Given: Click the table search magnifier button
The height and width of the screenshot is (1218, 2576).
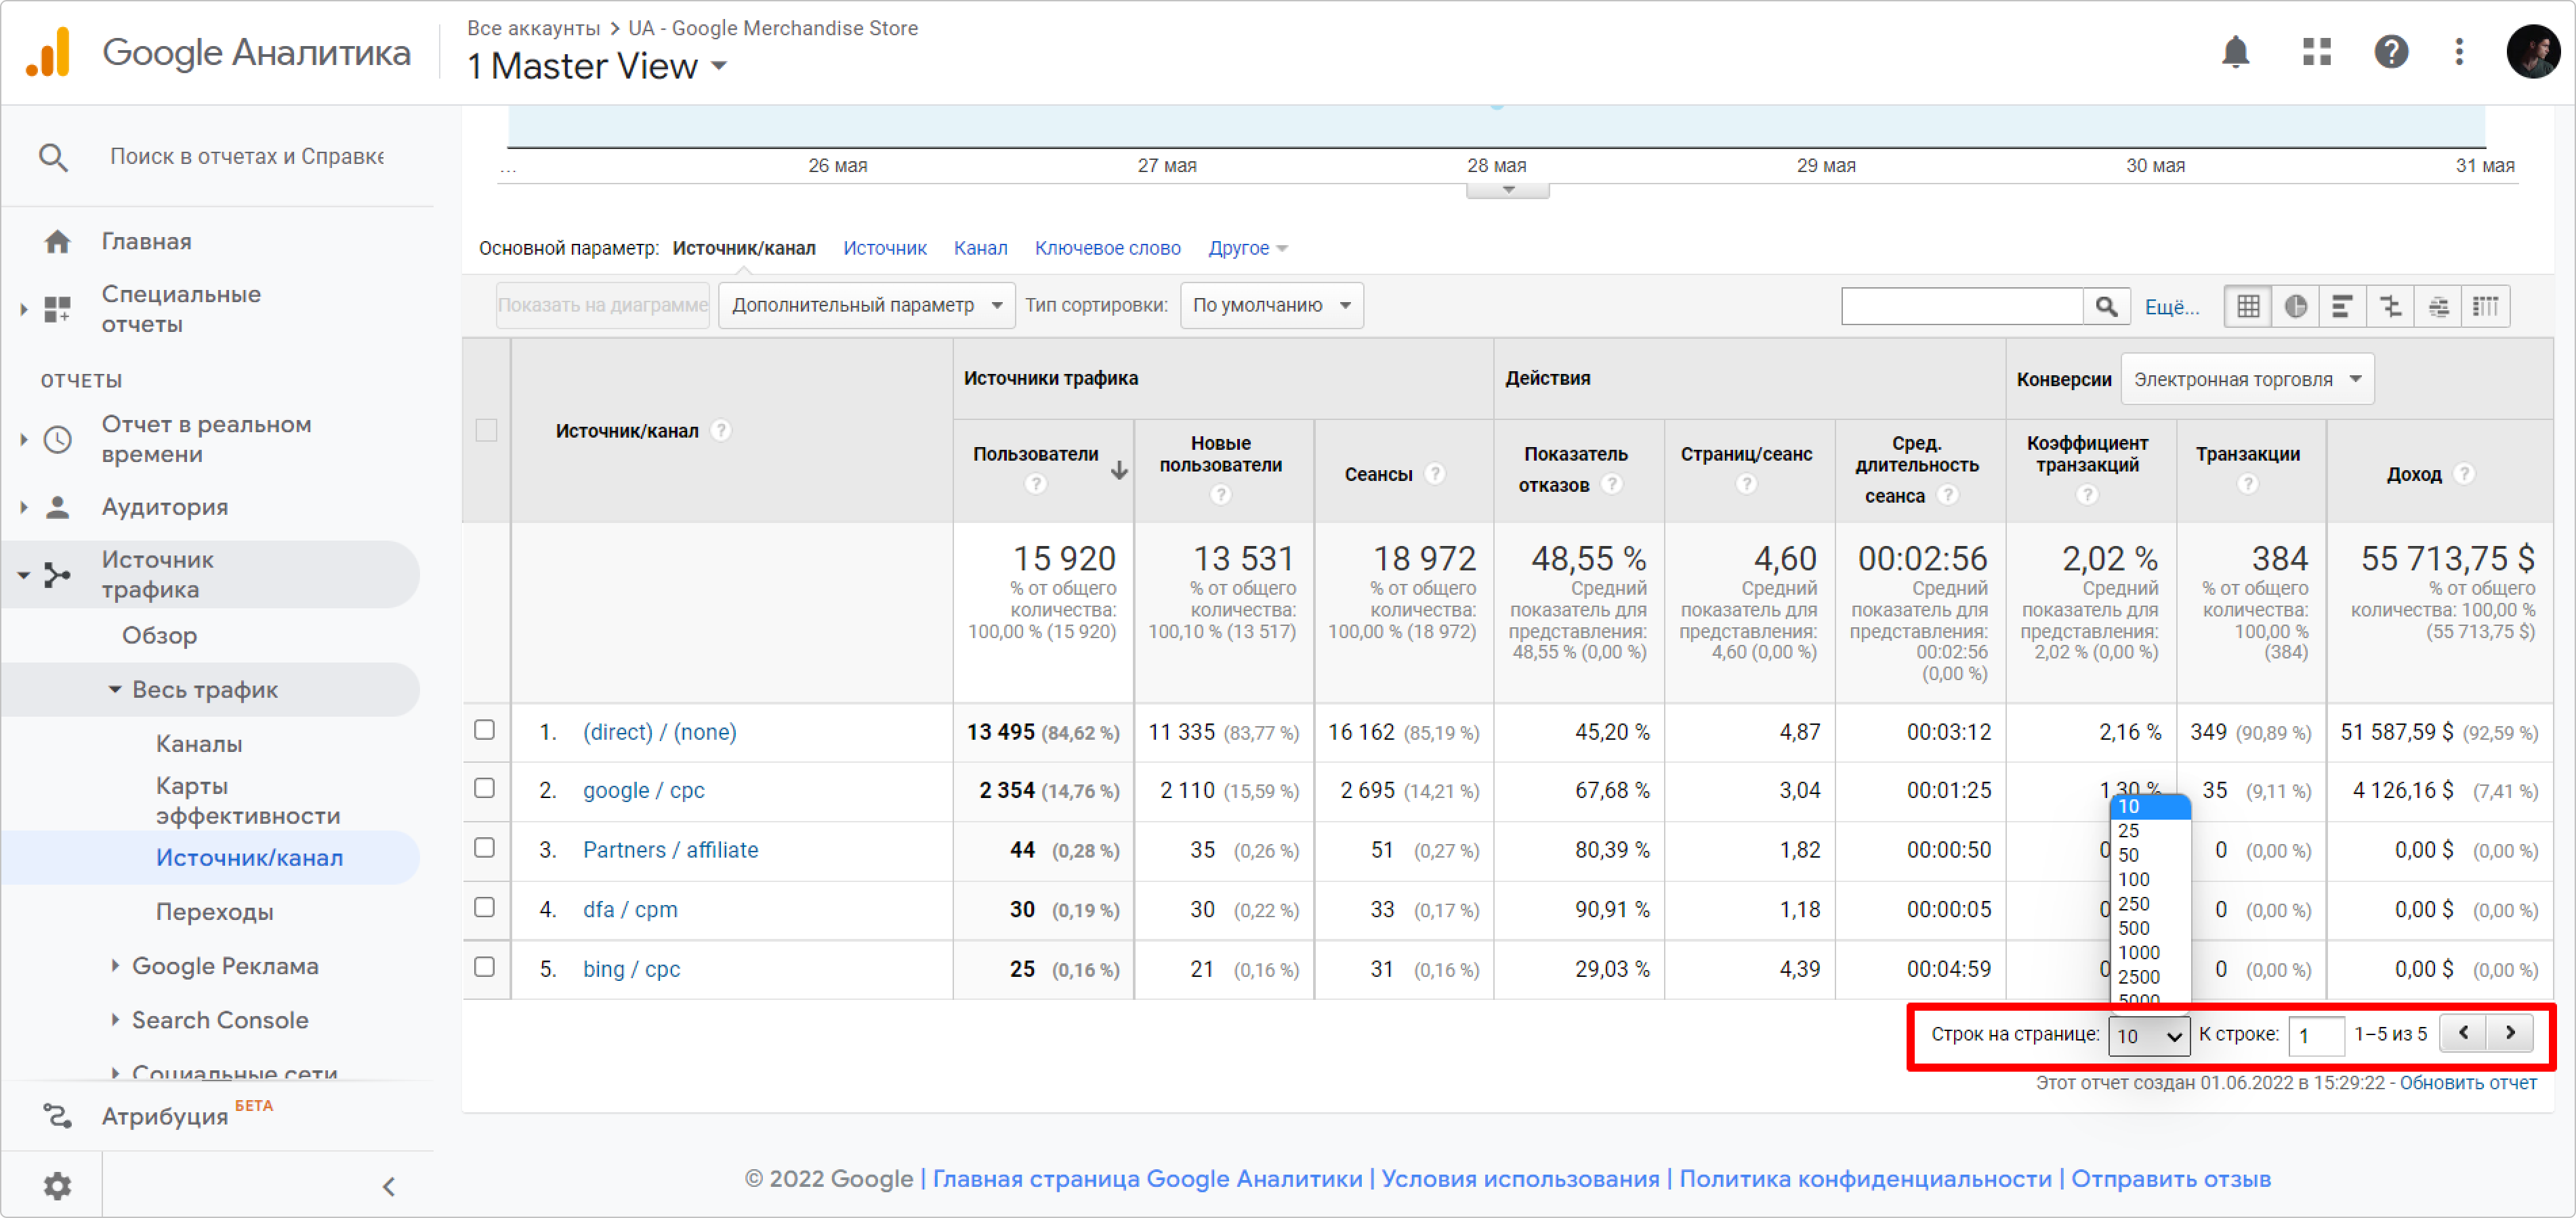Looking at the screenshot, I should coord(2106,306).
